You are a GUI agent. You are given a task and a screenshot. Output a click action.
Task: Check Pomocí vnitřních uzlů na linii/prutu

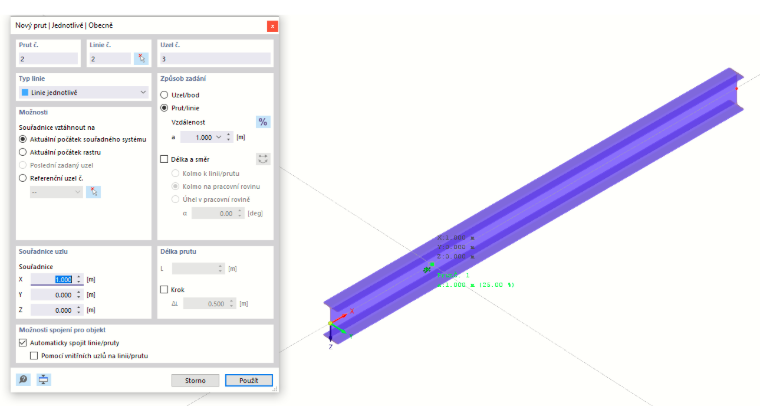click(x=34, y=356)
